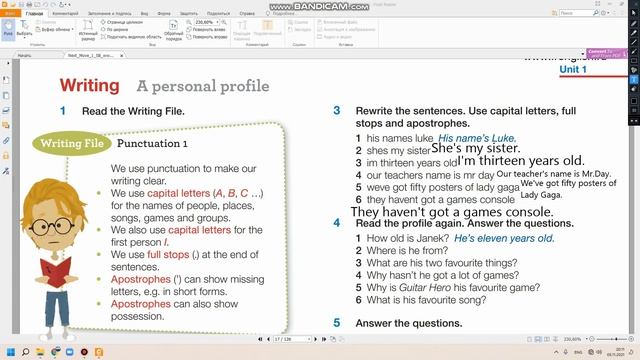640x360 pixels.
Task: Open Attachments paperclip panel in sidebar
Action: pos(6,141)
